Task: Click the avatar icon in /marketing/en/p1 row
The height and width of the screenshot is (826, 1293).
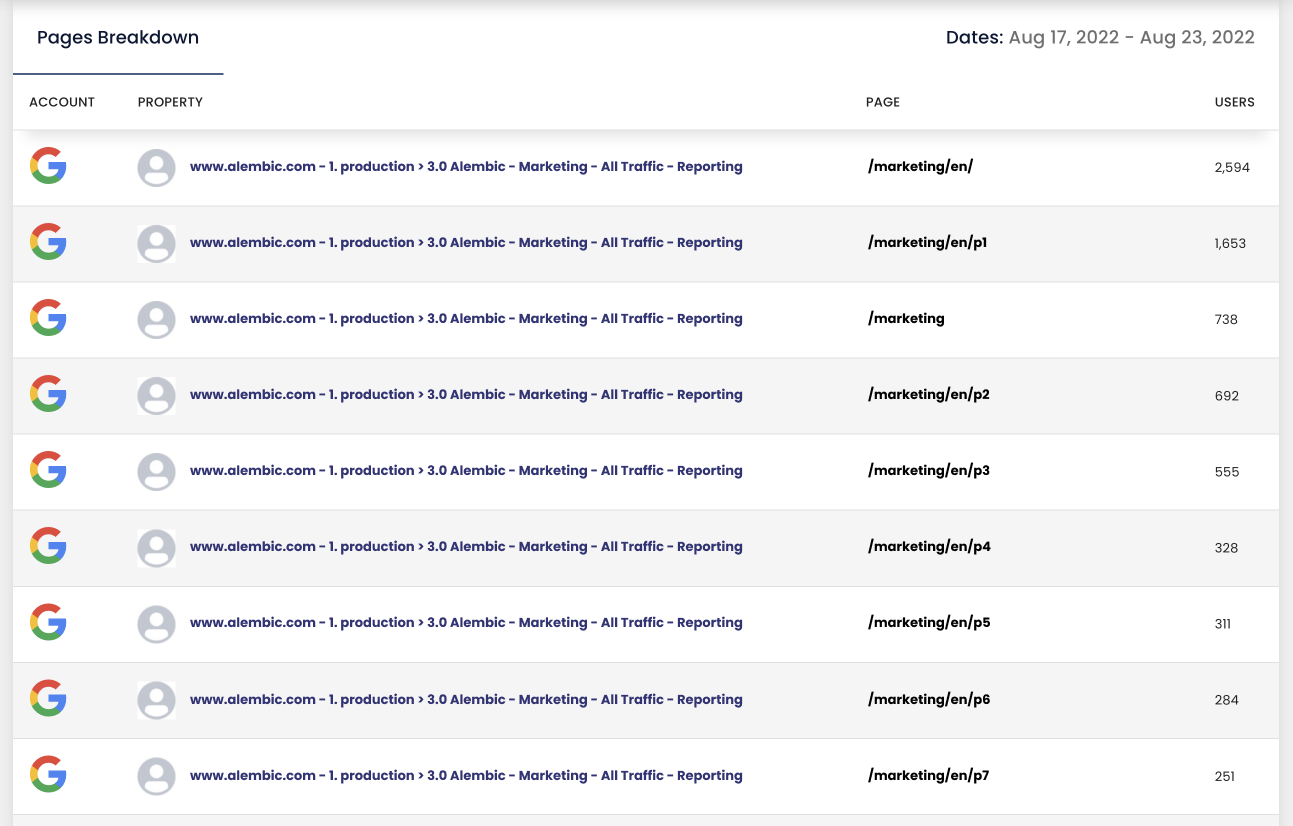Action: (x=156, y=243)
